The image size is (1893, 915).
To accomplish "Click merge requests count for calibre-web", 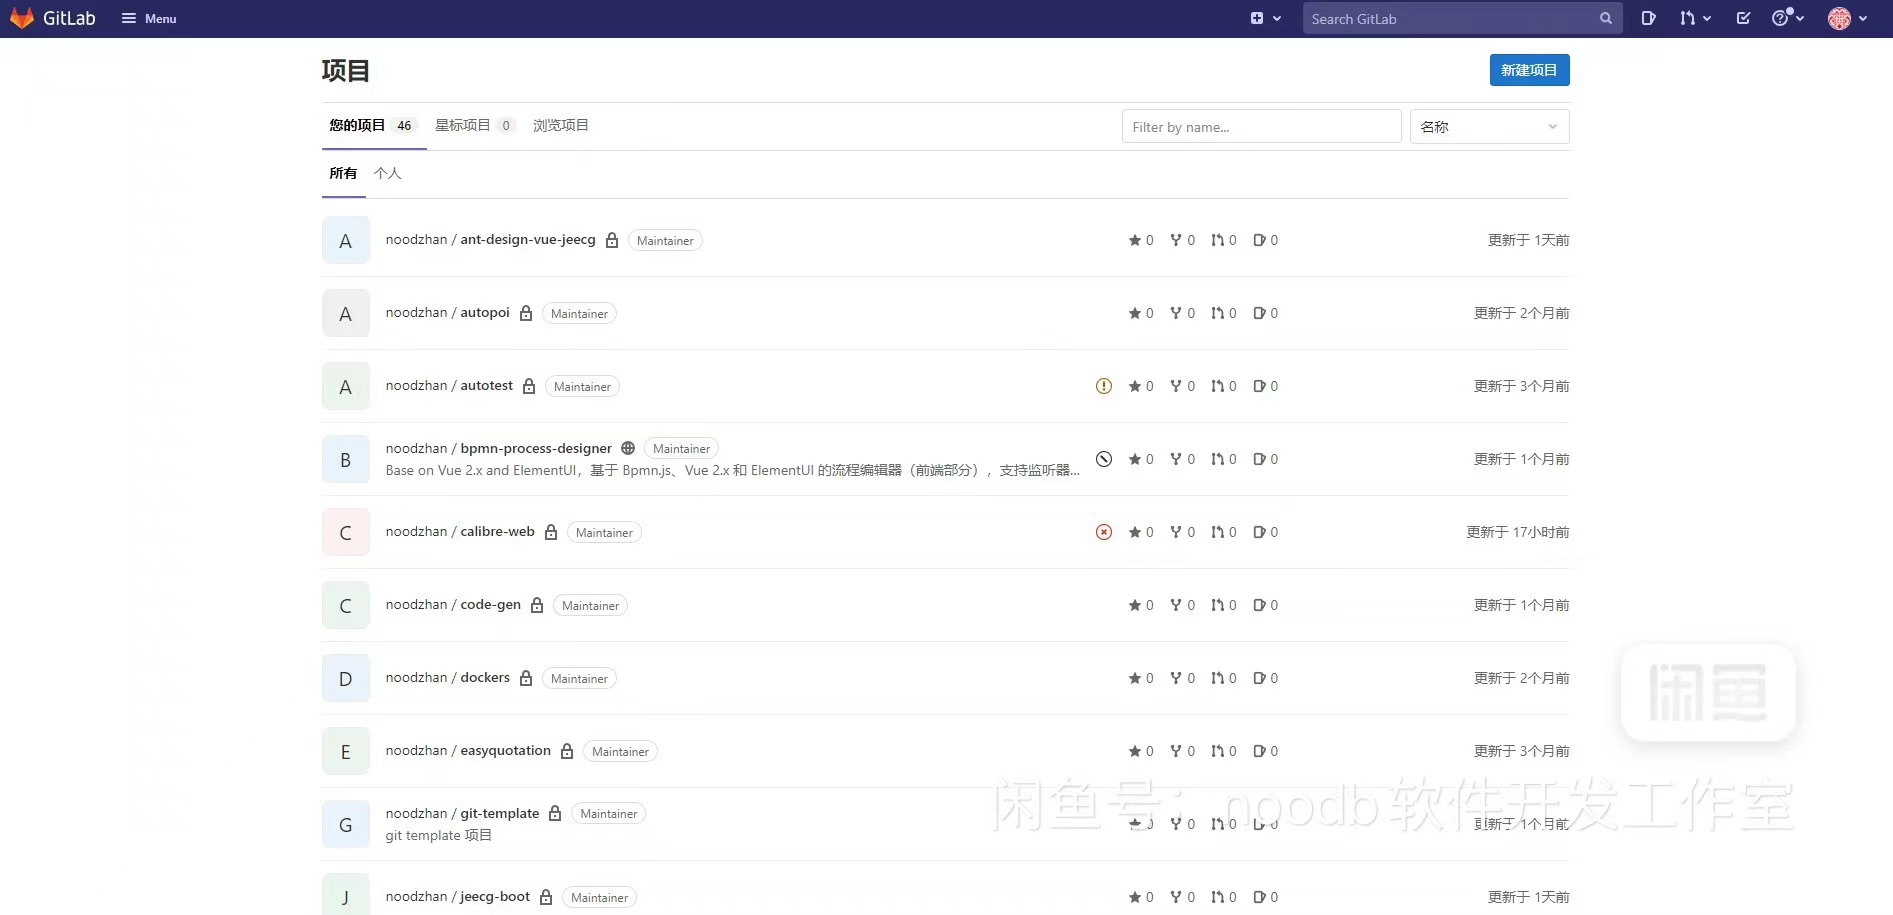I will (x=1224, y=532).
